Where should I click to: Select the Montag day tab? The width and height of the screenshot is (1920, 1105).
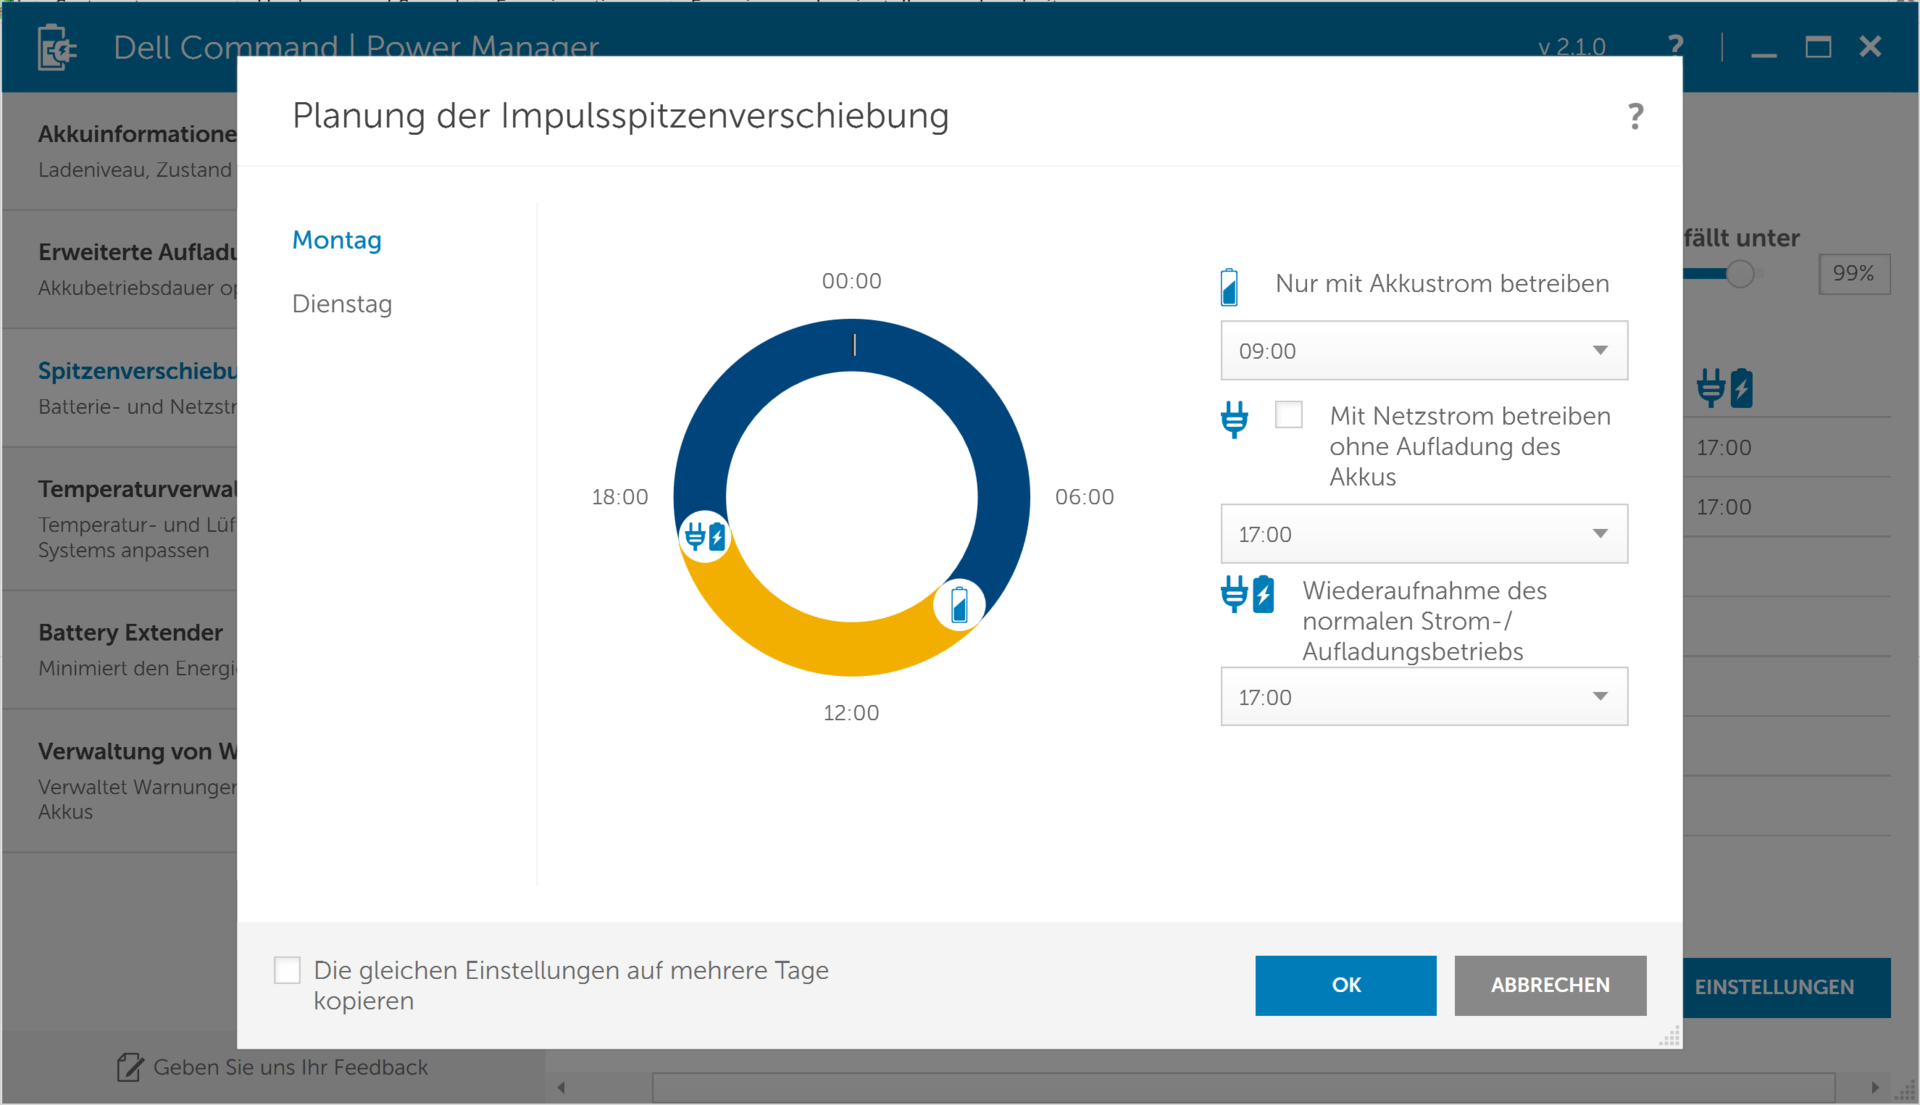tap(337, 240)
